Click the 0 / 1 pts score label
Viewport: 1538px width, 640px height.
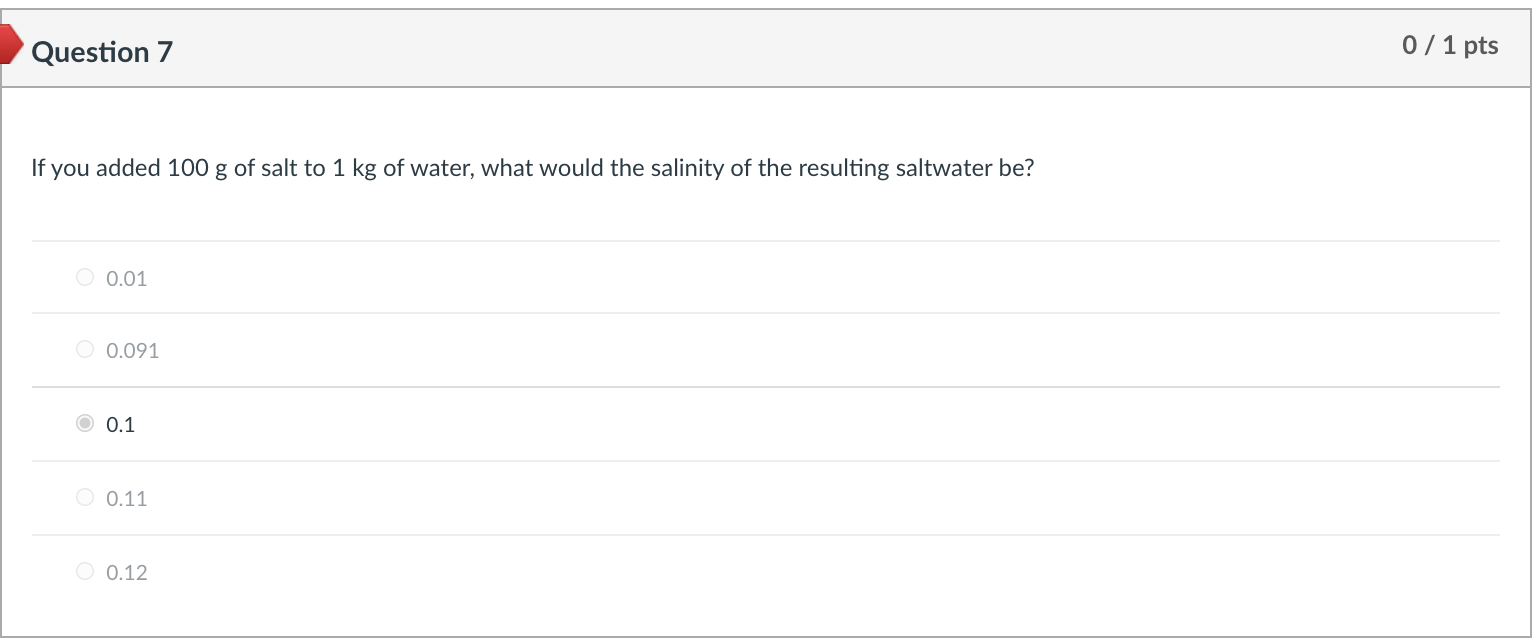click(x=1451, y=45)
